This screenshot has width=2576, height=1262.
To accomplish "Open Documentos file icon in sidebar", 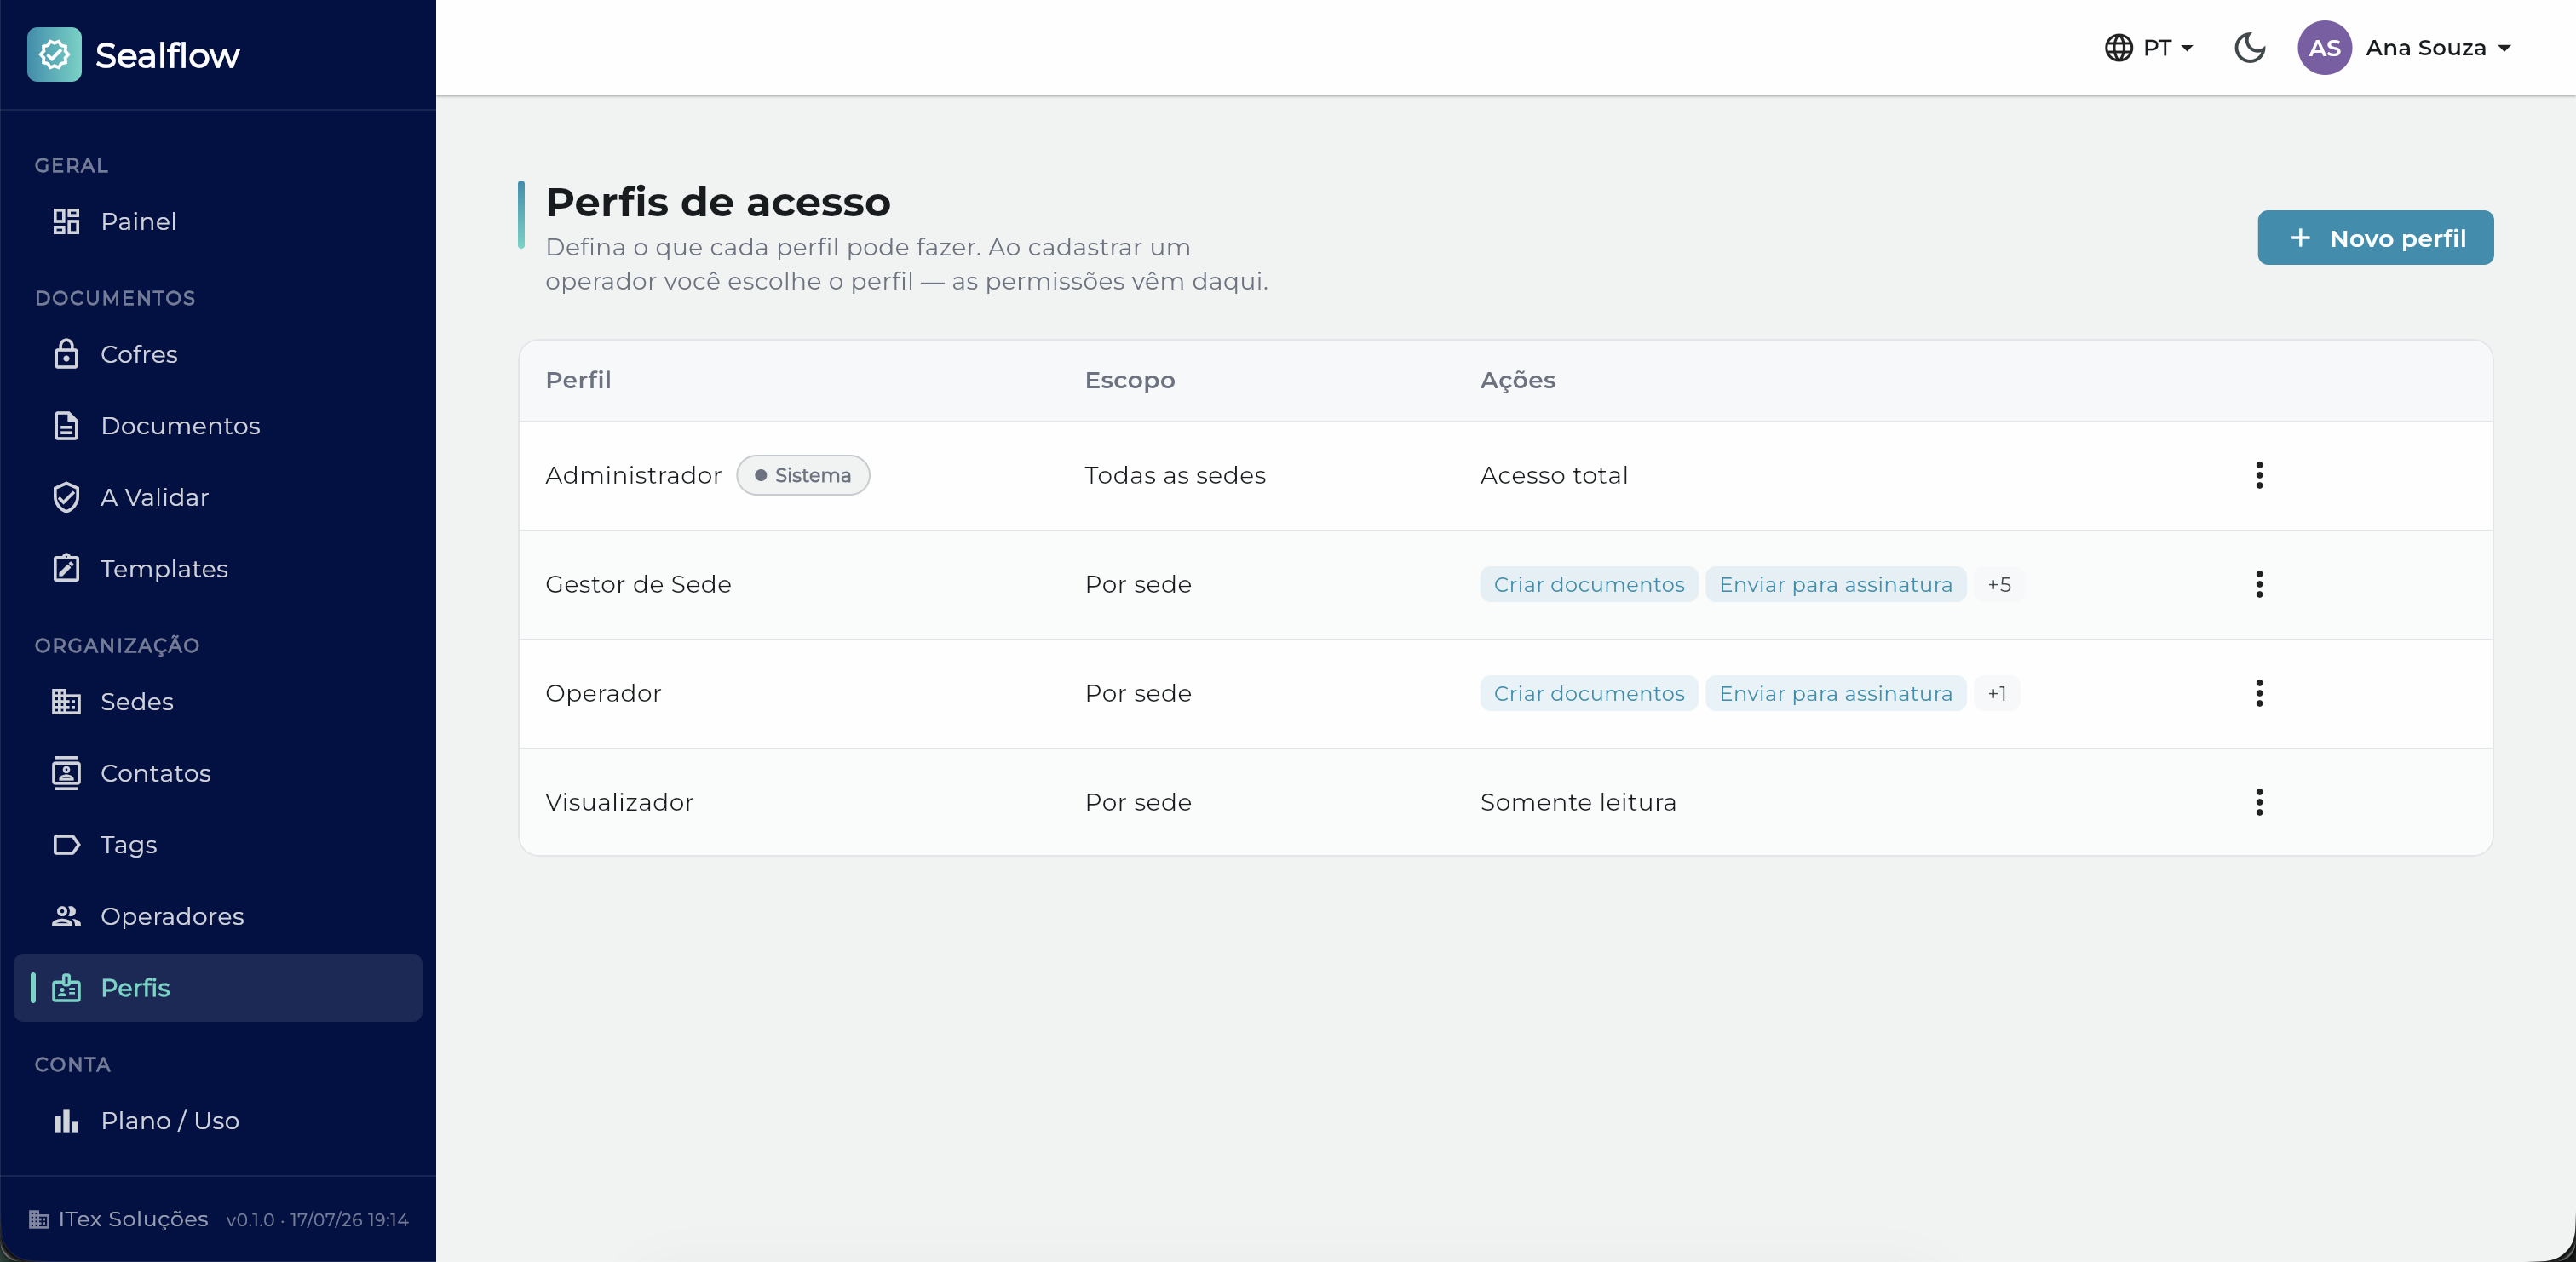I will [x=66, y=426].
